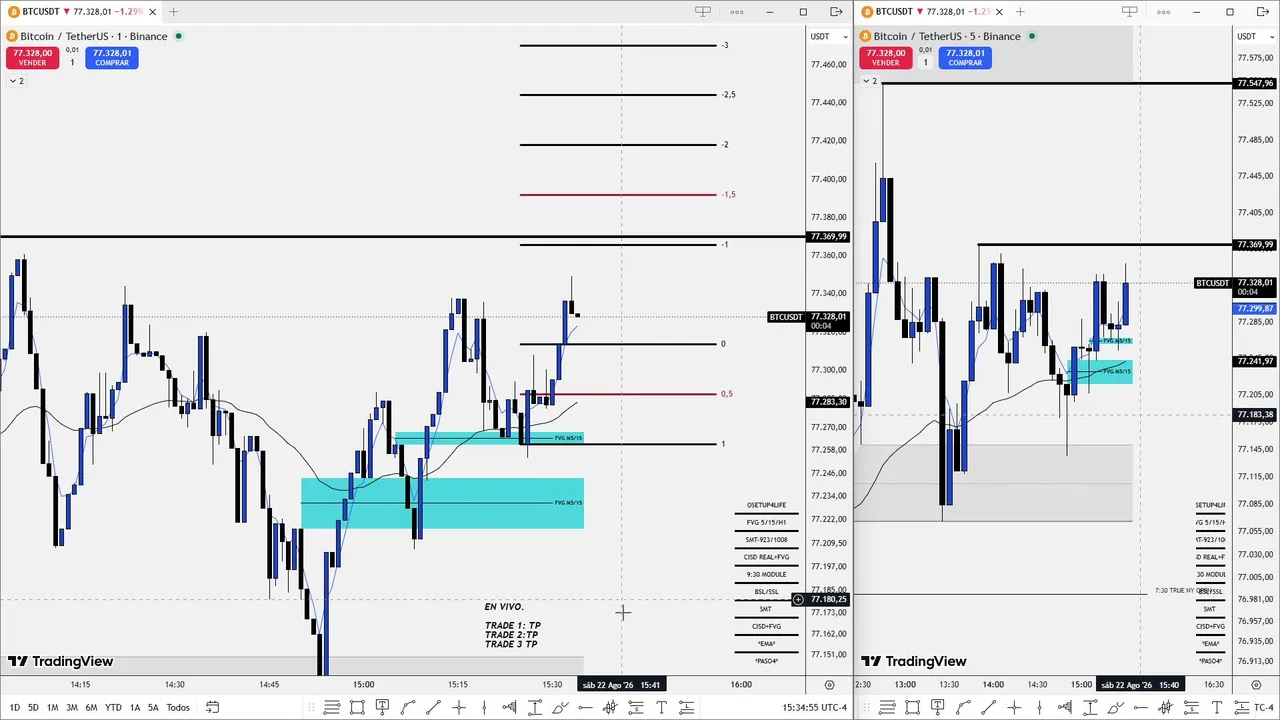Select cross line tool in right window toolbar

tap(1014, 708)
